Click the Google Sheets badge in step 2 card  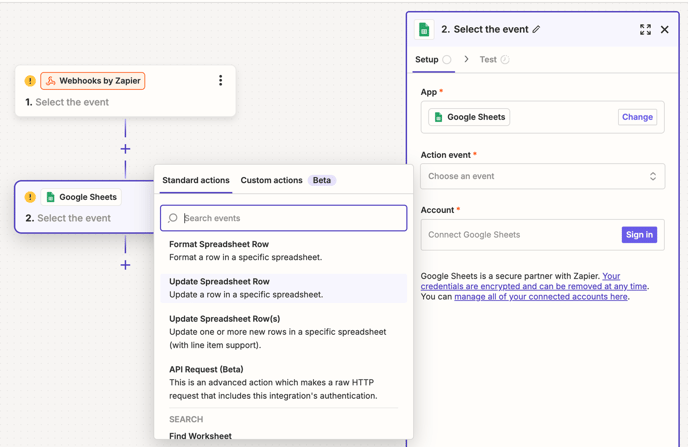(81, 197)
